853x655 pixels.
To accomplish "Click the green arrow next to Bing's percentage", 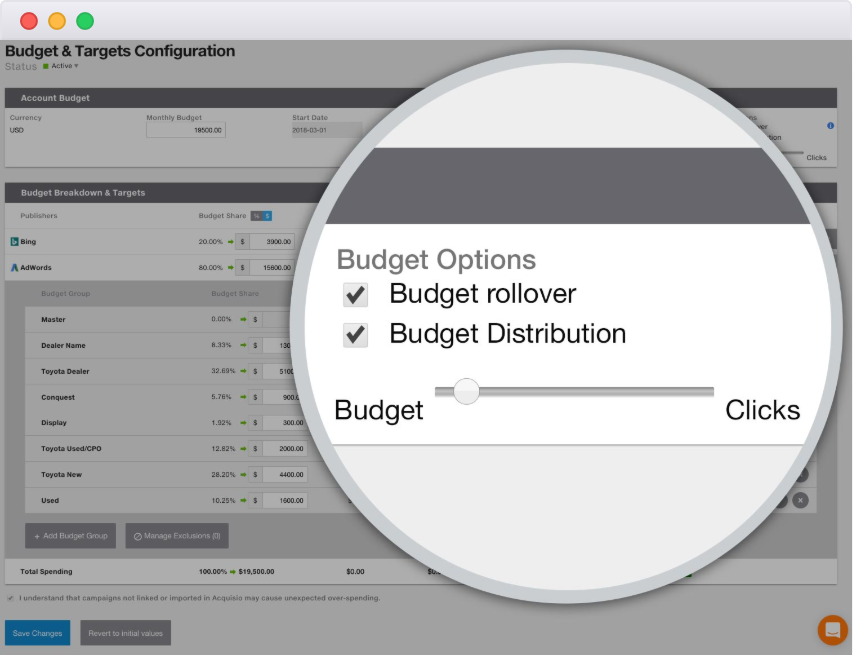I will click(x=231, y=241).
